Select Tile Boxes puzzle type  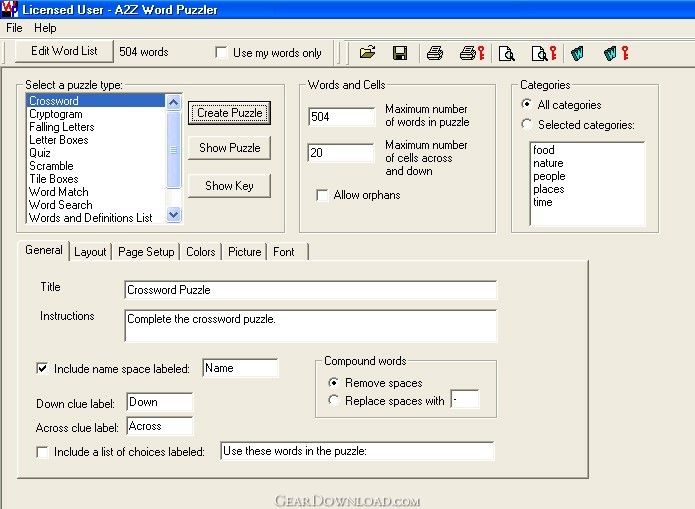coord(96,179)
